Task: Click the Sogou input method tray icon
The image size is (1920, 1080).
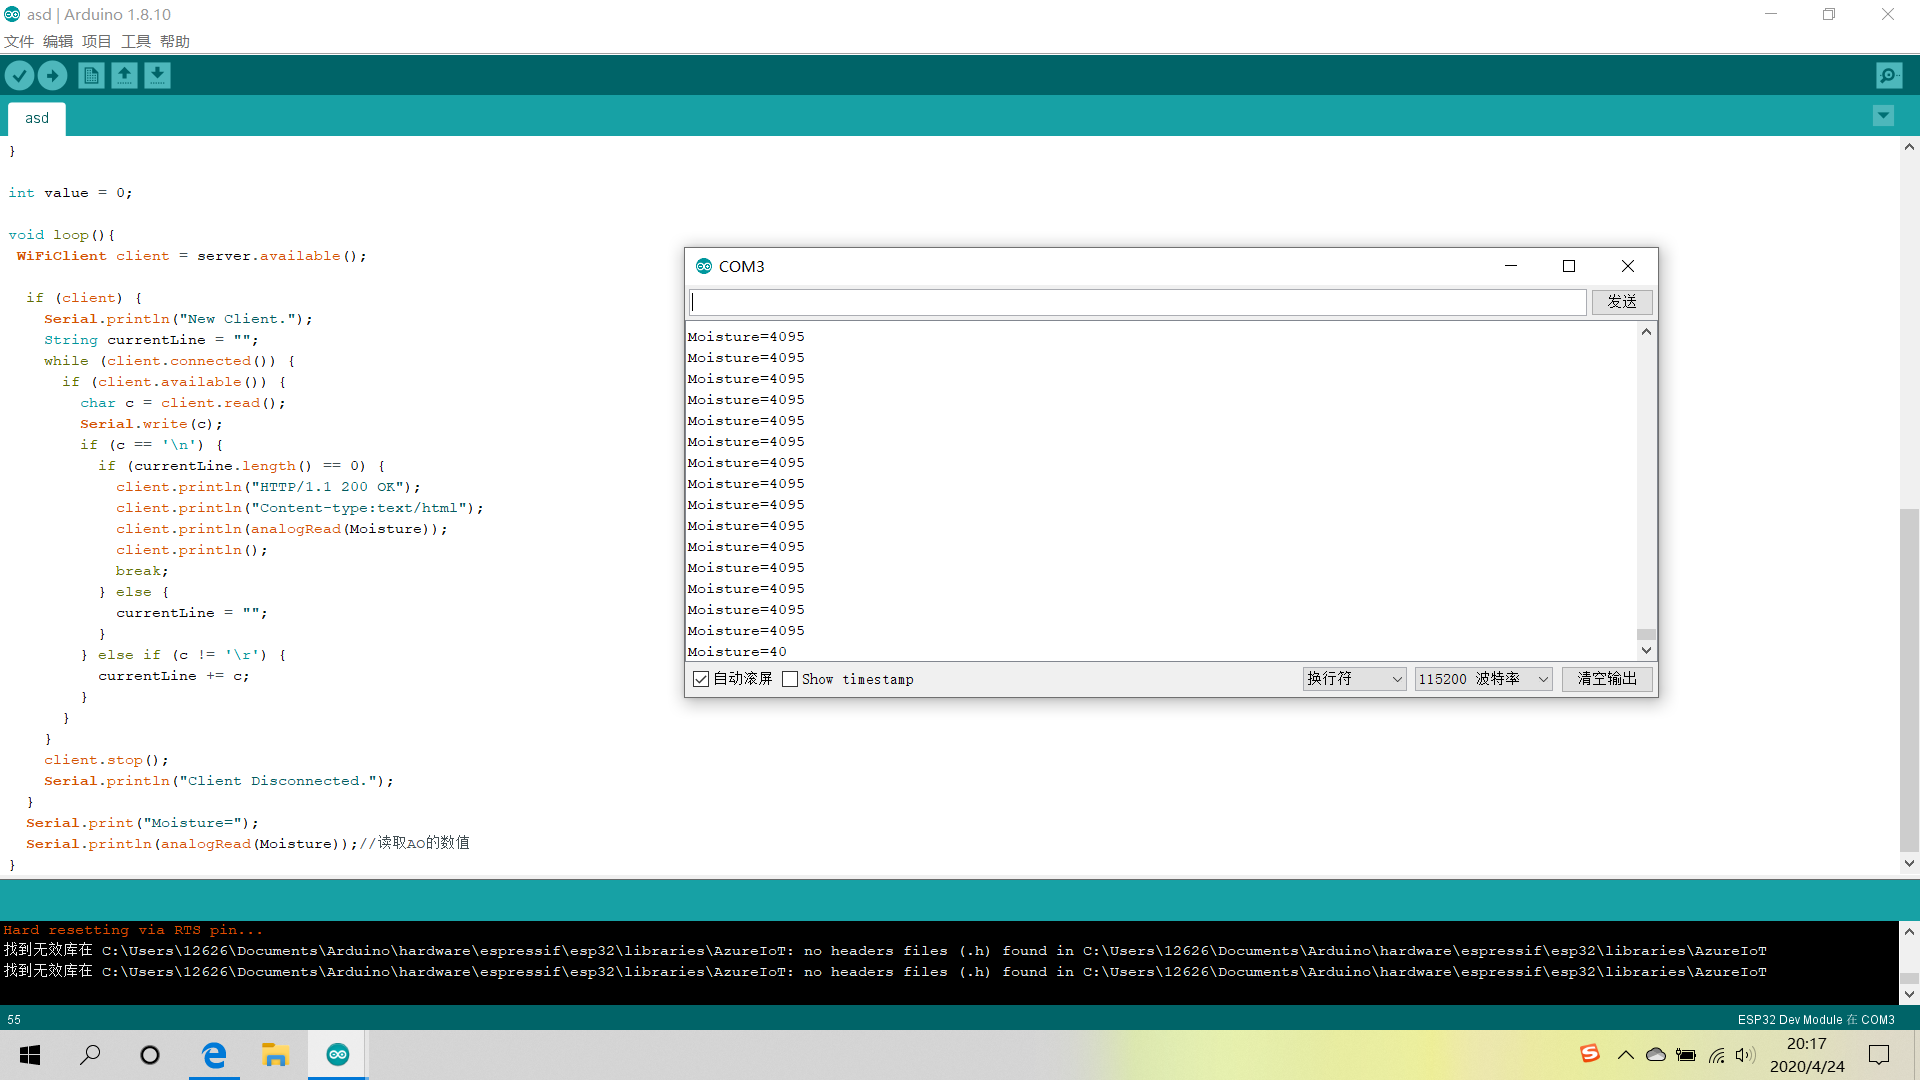Action: (1590, 1054)
